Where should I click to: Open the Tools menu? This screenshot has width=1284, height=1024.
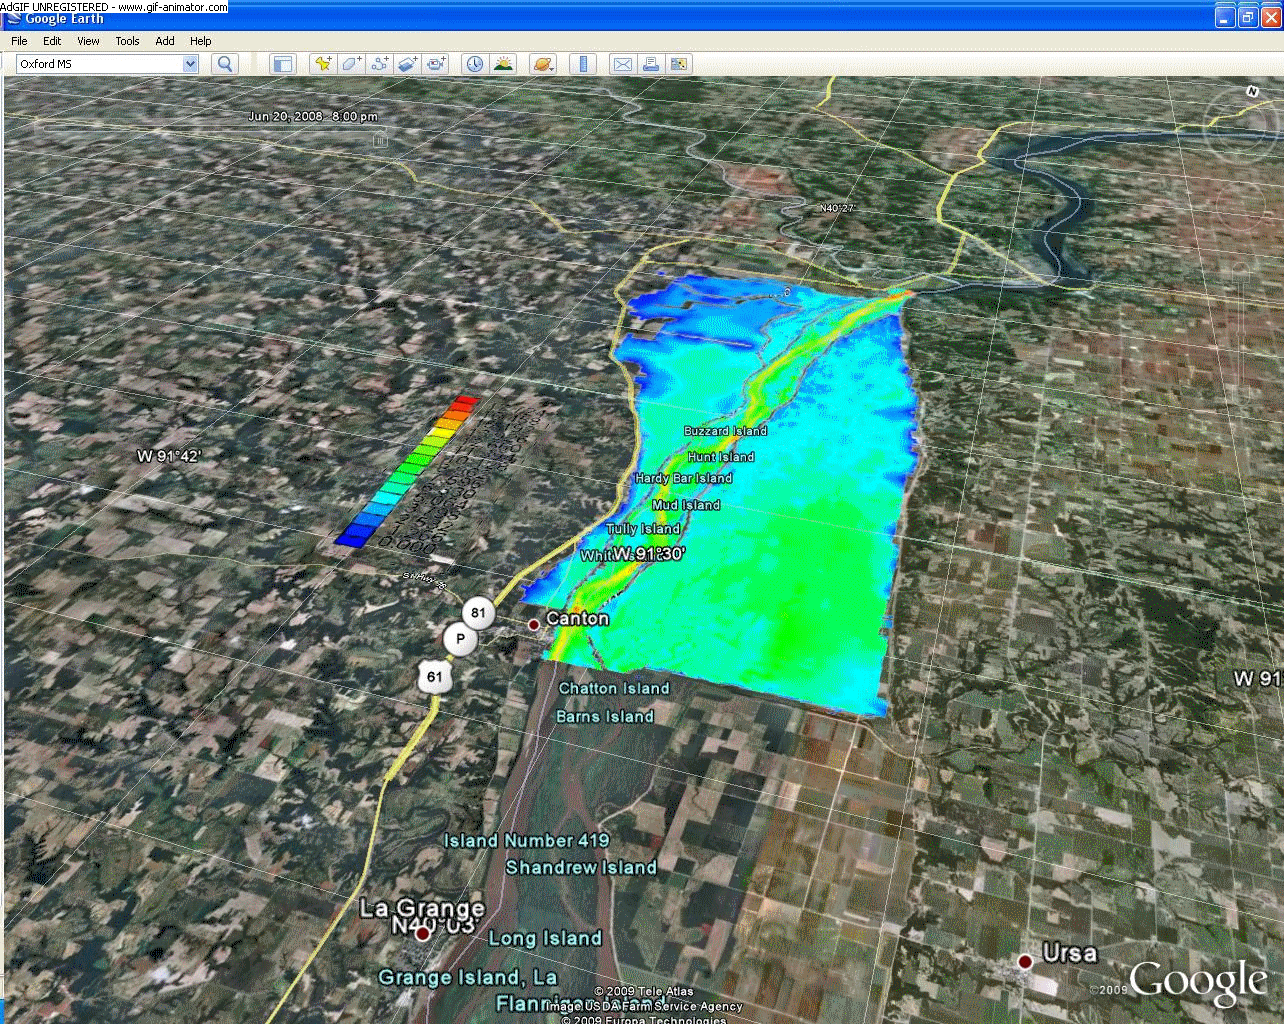click(127, 41)
